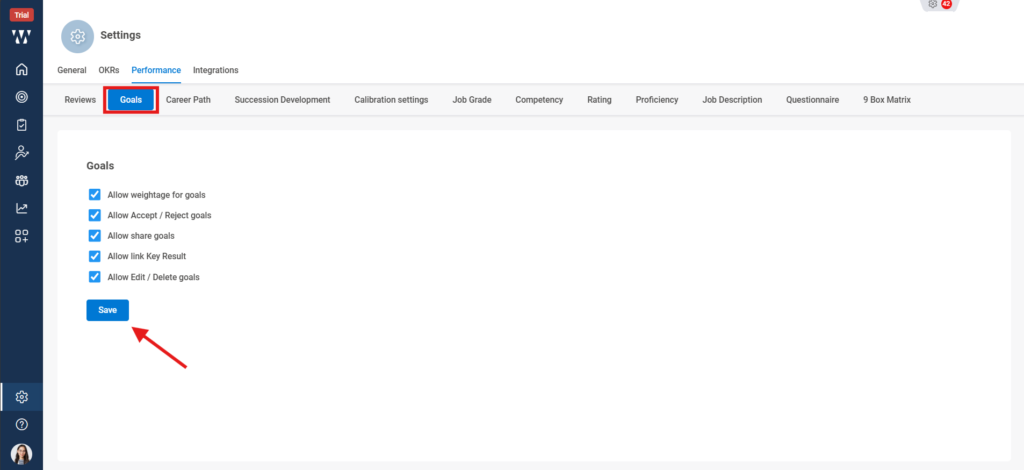The image size is (1024, 470).
Task: Open the performance person icon in sidebar
Action: click(22, 153)
